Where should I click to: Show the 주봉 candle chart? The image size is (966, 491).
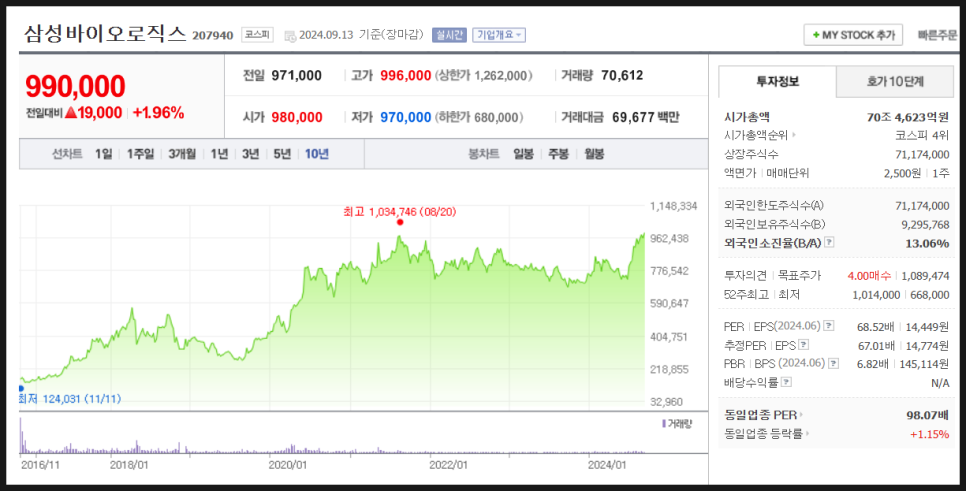558,154
